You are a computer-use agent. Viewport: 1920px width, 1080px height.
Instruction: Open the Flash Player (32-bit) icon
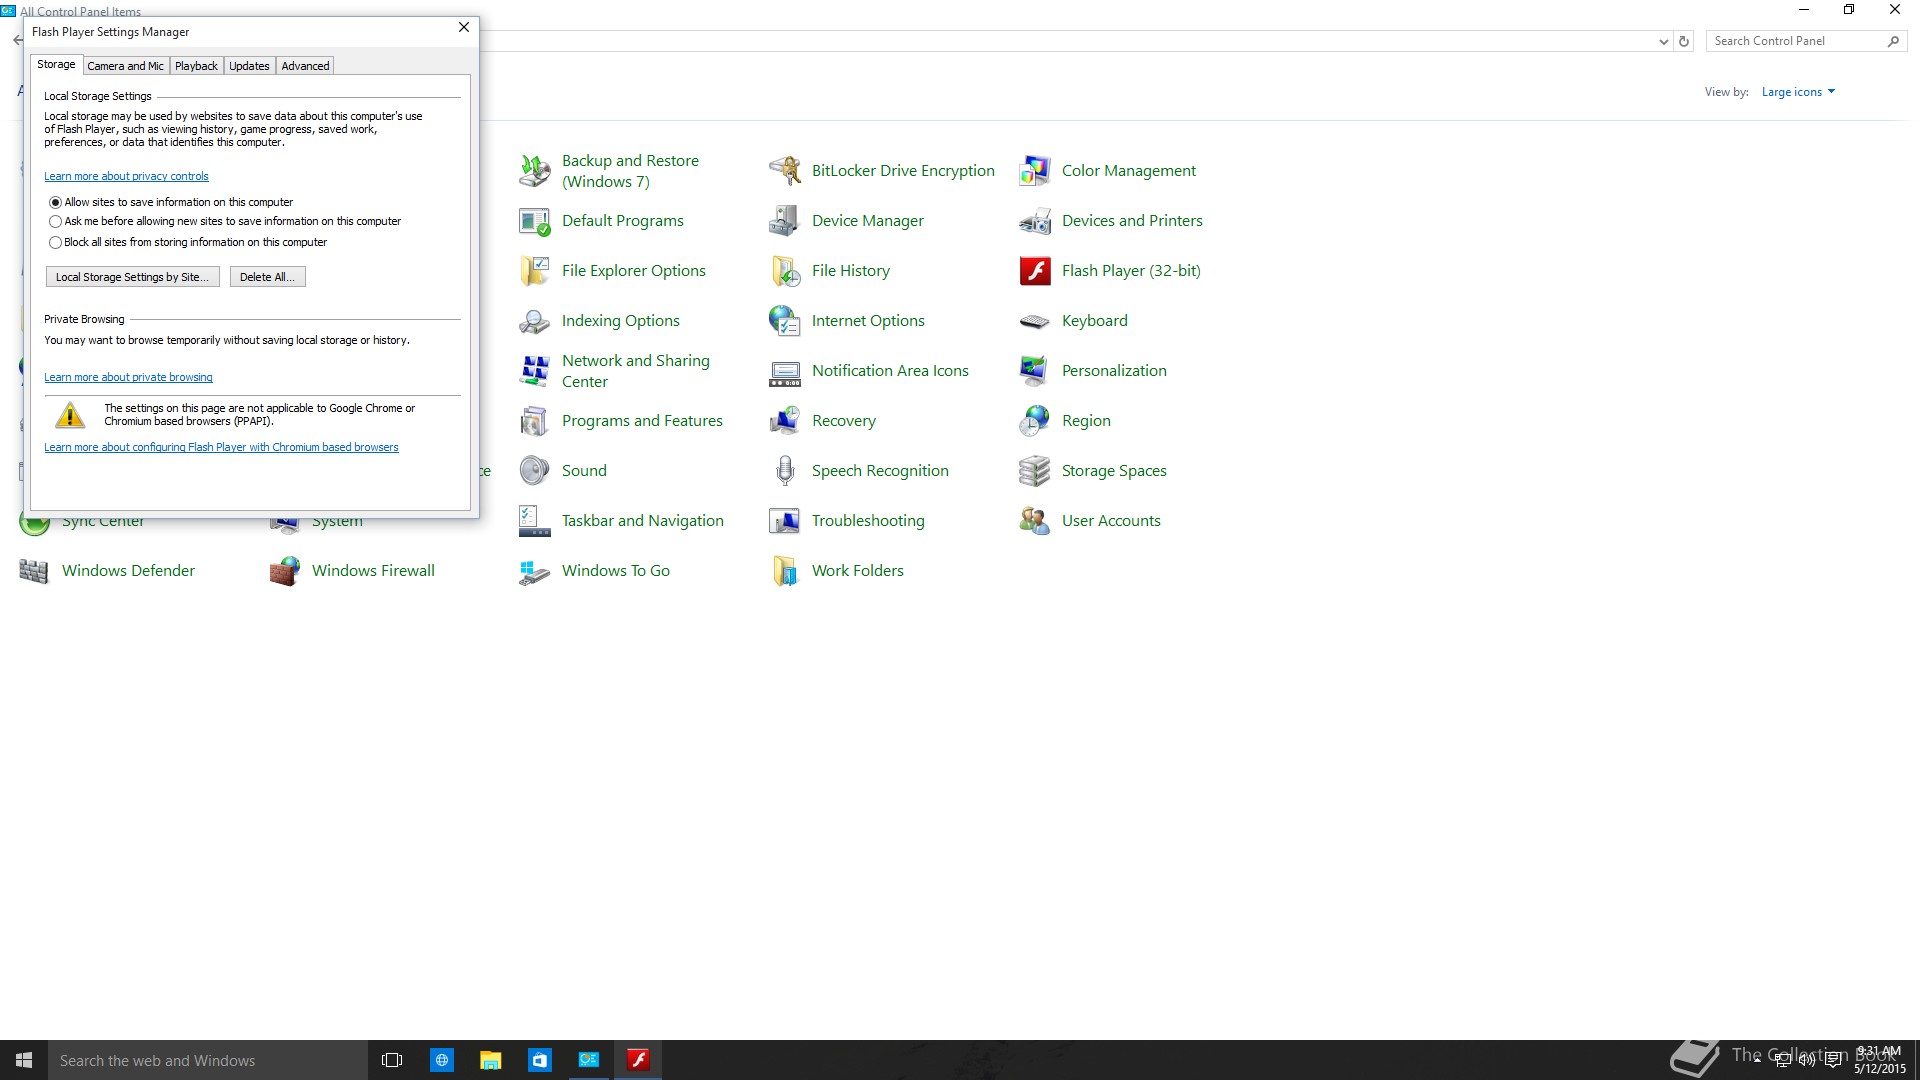[1034, 271]
